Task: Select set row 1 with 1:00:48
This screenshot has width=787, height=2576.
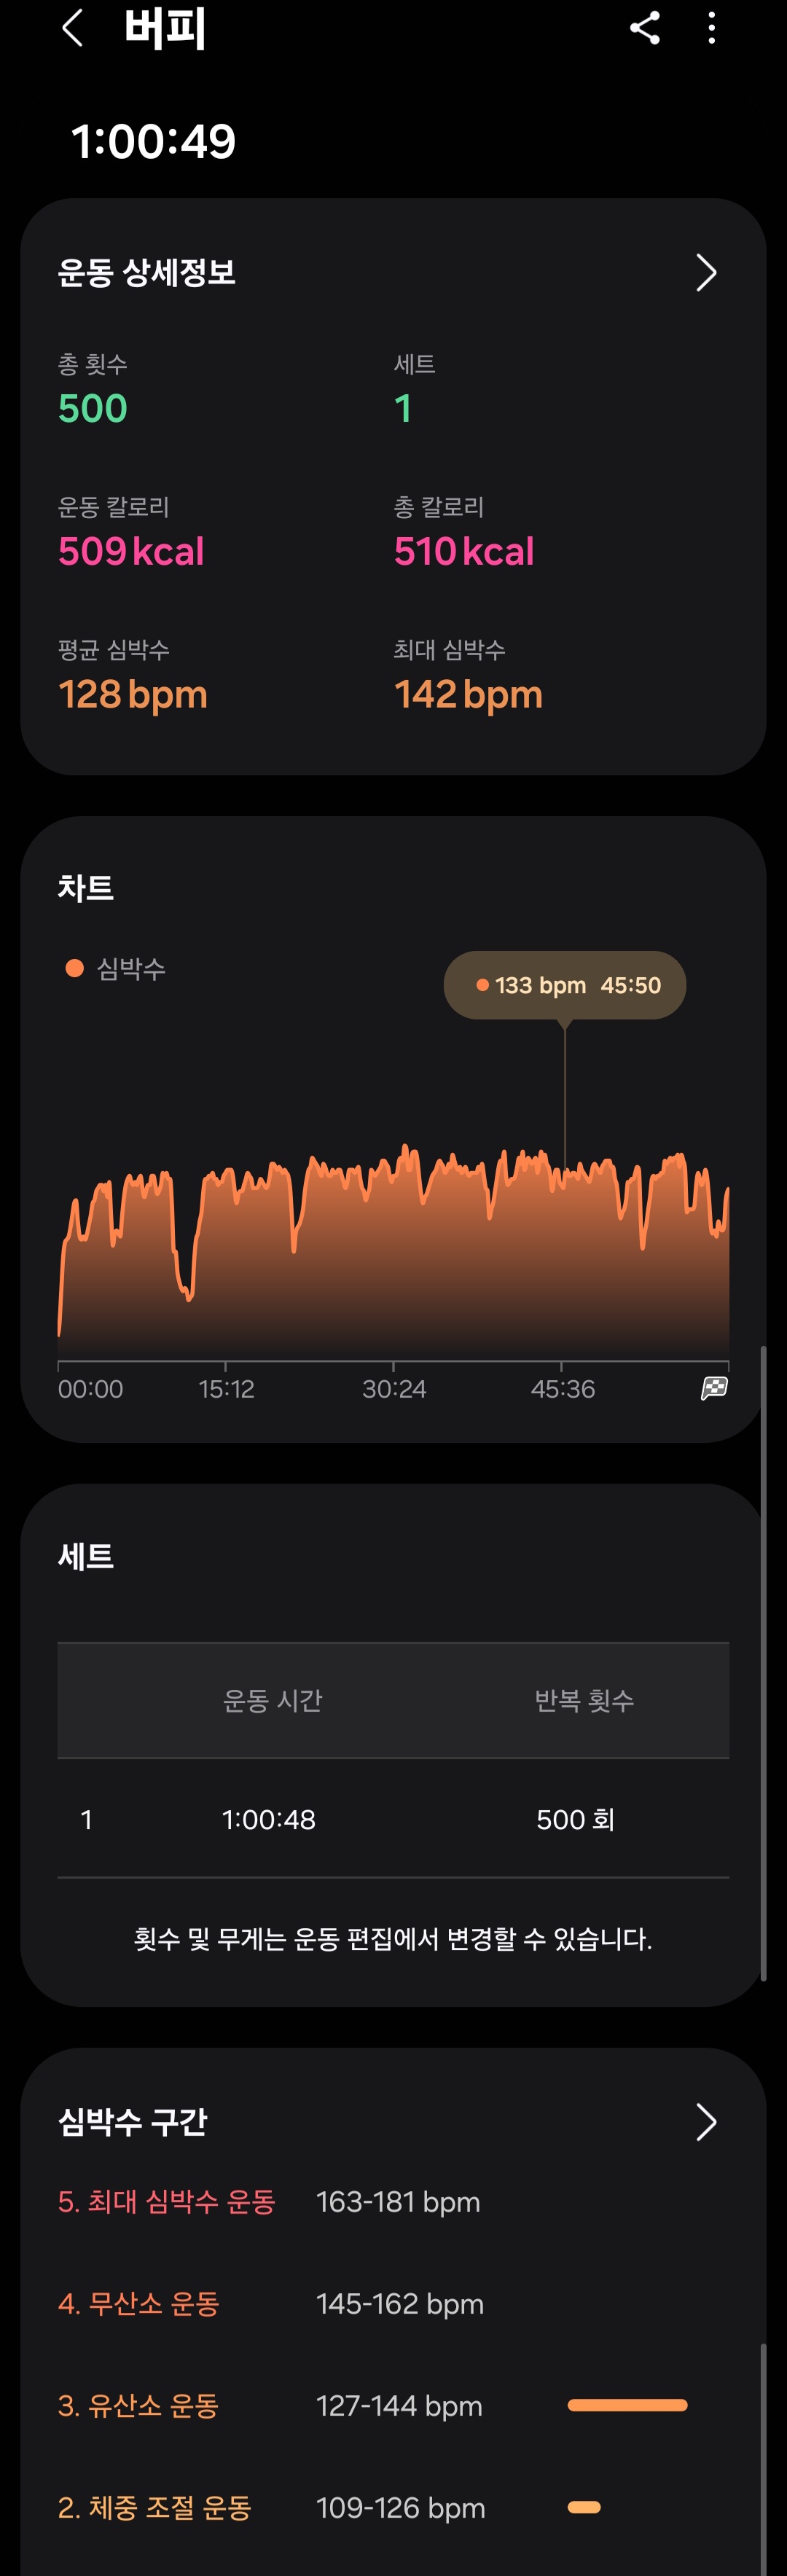Action: (393, 1819)
